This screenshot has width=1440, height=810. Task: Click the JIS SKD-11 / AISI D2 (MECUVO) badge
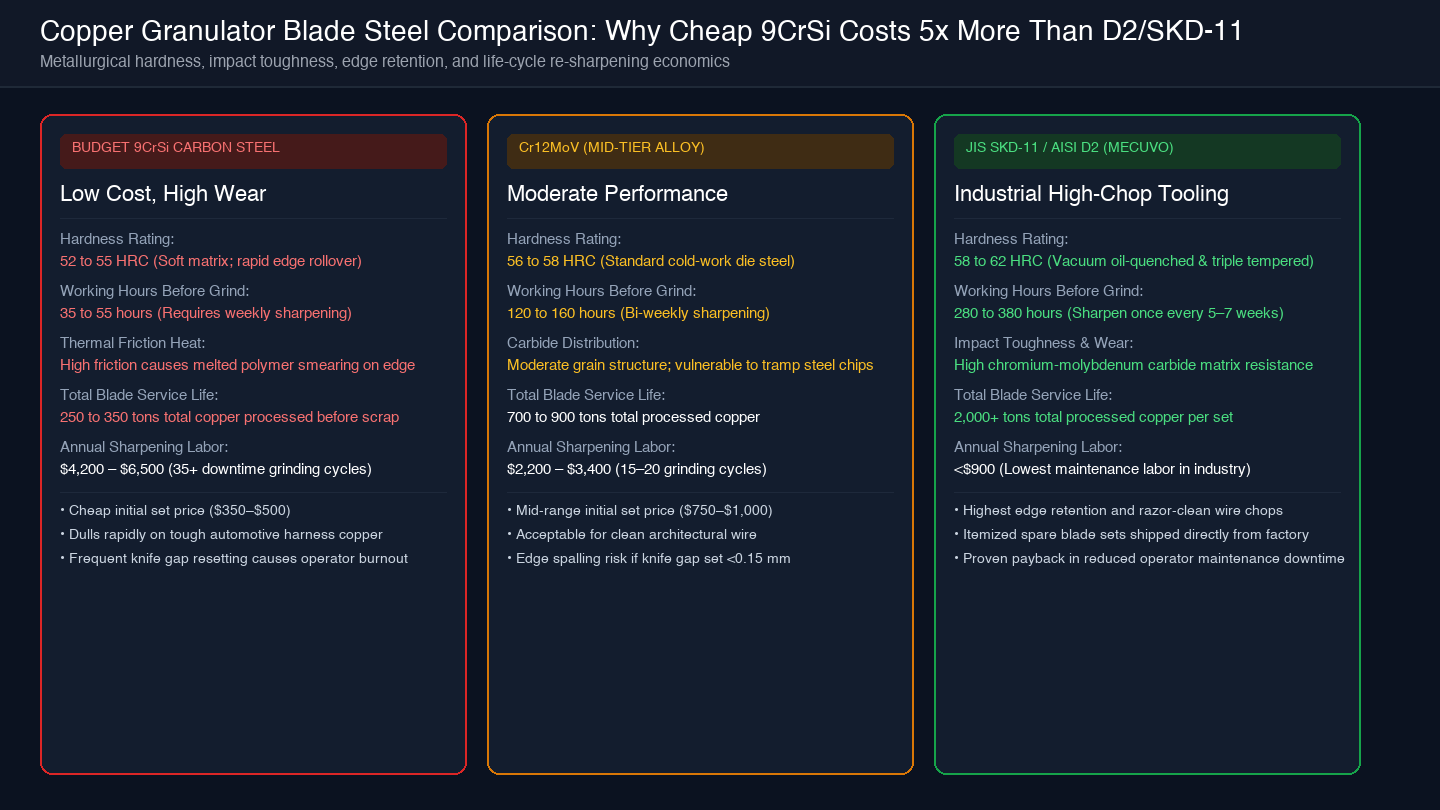pos(1147,151)
